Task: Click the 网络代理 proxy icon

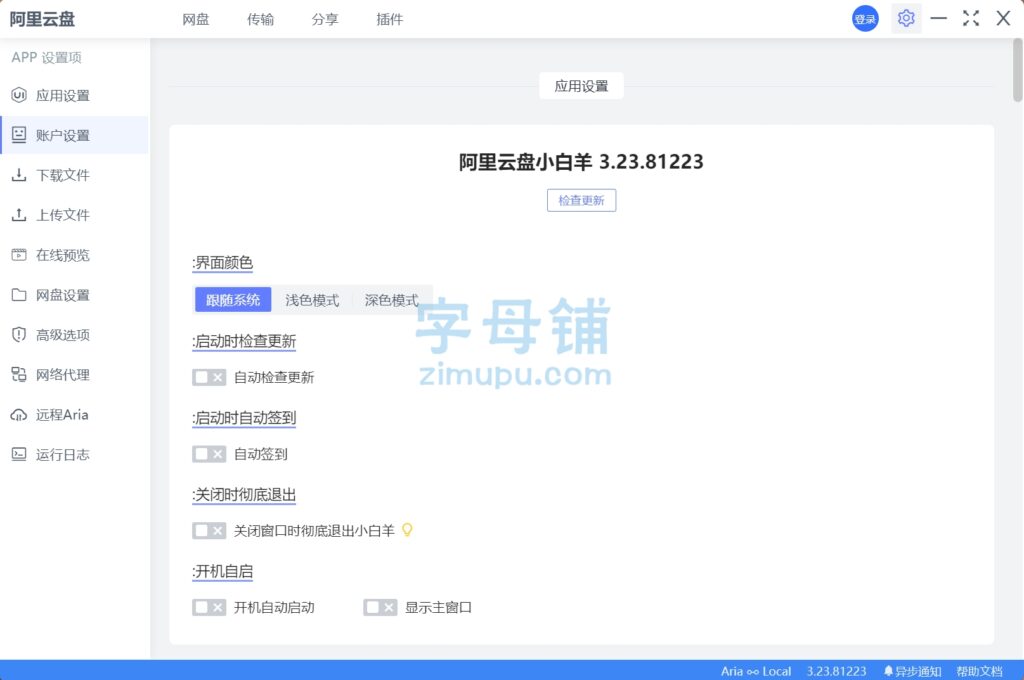Action: point(19,374)
